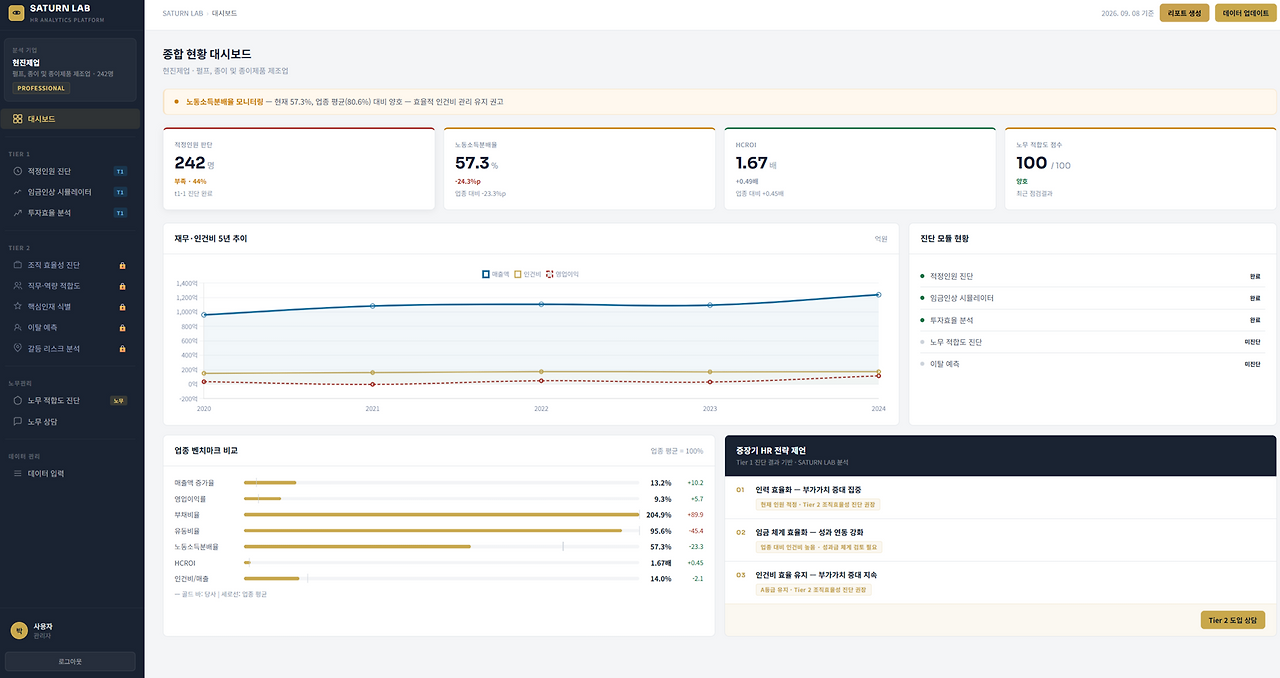Click the 노동소득분배율 모니터링 alert banner
The width and height of the screenshot is (1280, 678).
point(719,102)
